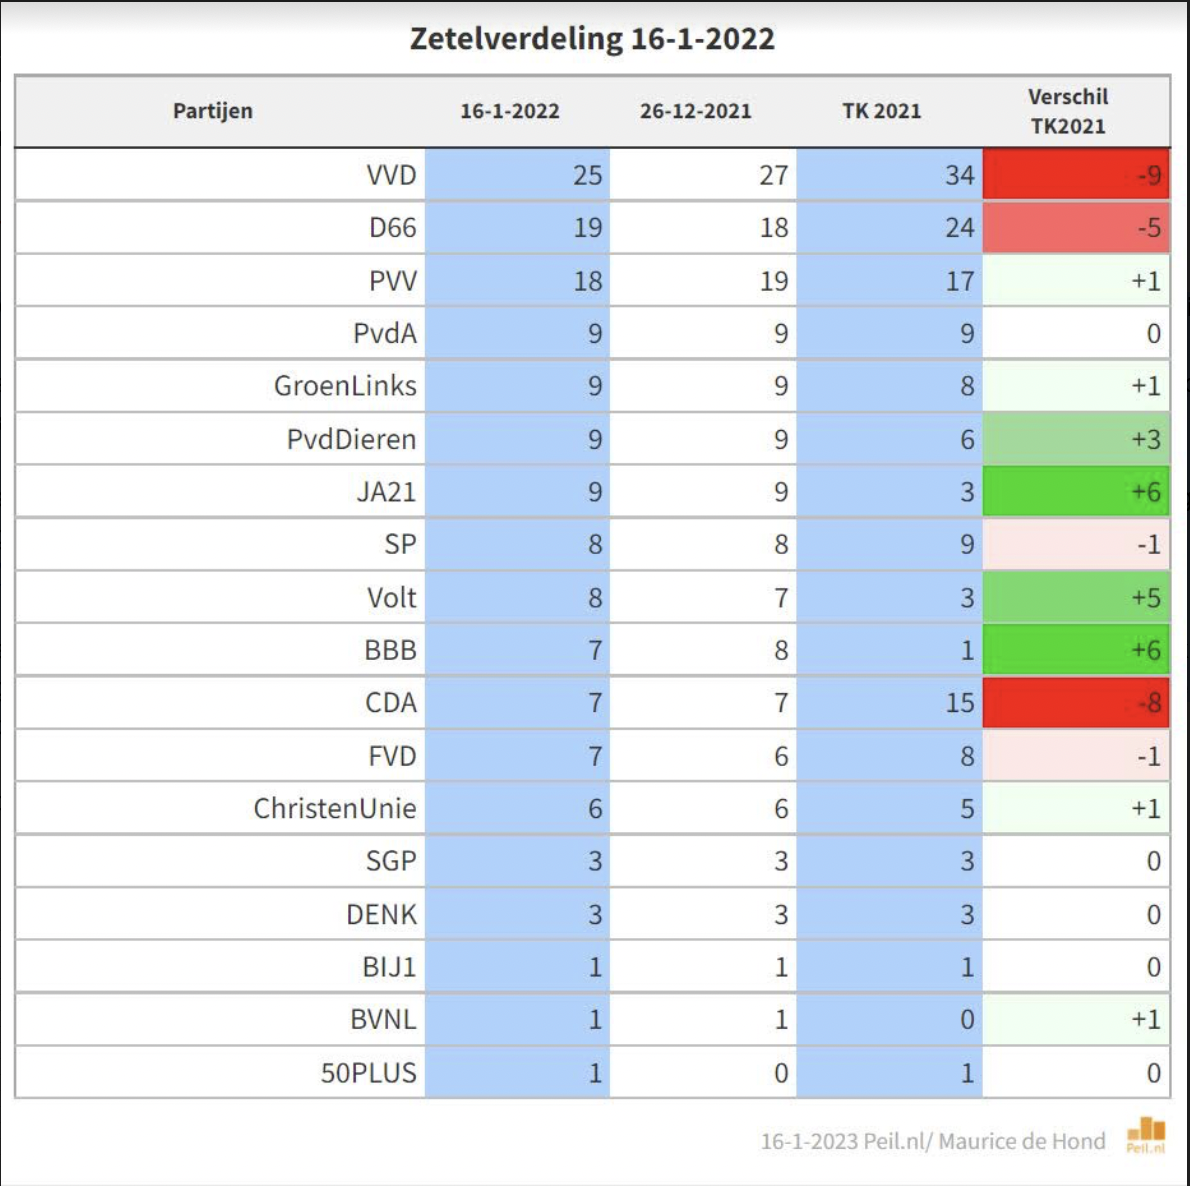1190x1186 pixels.
Task: Select the PvdDieren party name
Action: pyautogui.click(x=351, y=439)
